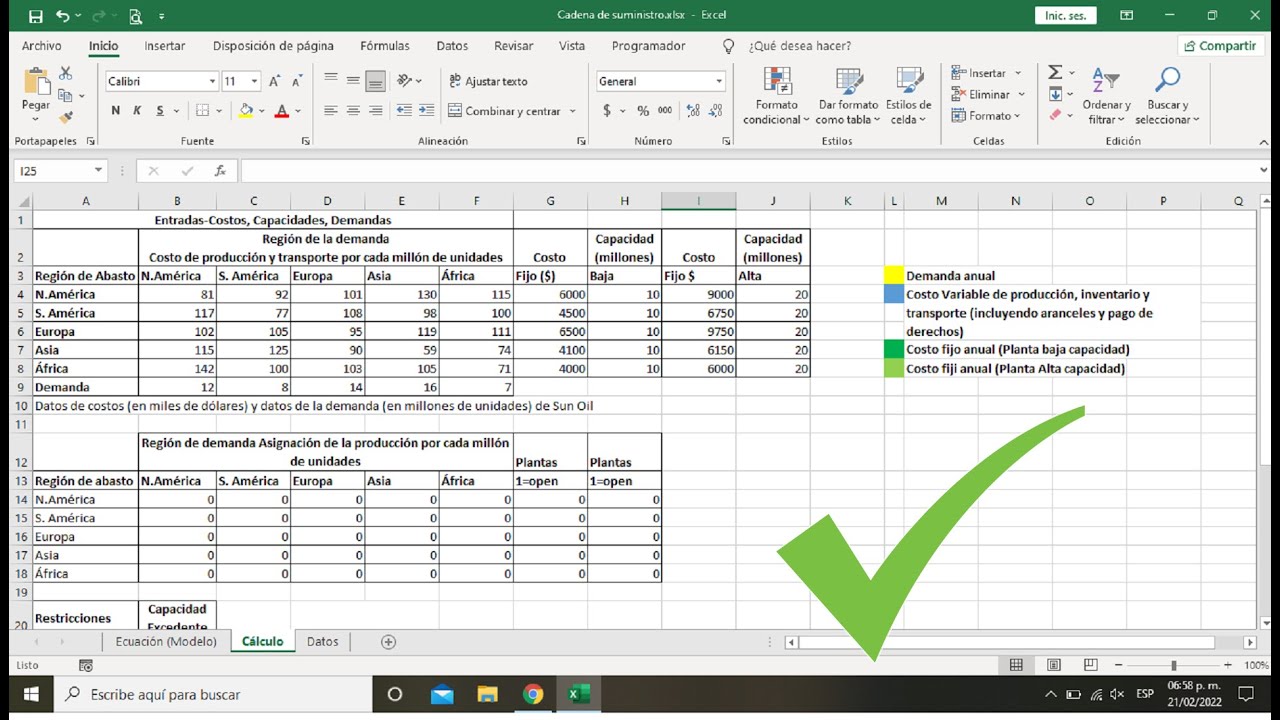Image resolution: width=1280 pixels, height=720 pixels.
Task: Open Buscar y seleccionar tool
Action: click(x=1167, y=97)
